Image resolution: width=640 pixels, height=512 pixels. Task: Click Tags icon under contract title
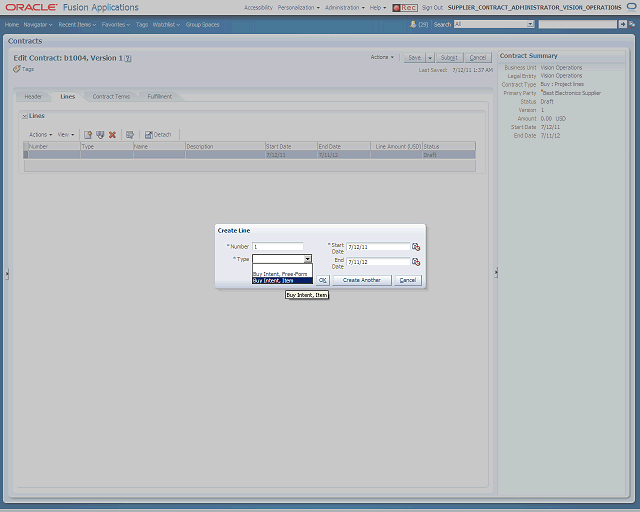click(17, 69)
